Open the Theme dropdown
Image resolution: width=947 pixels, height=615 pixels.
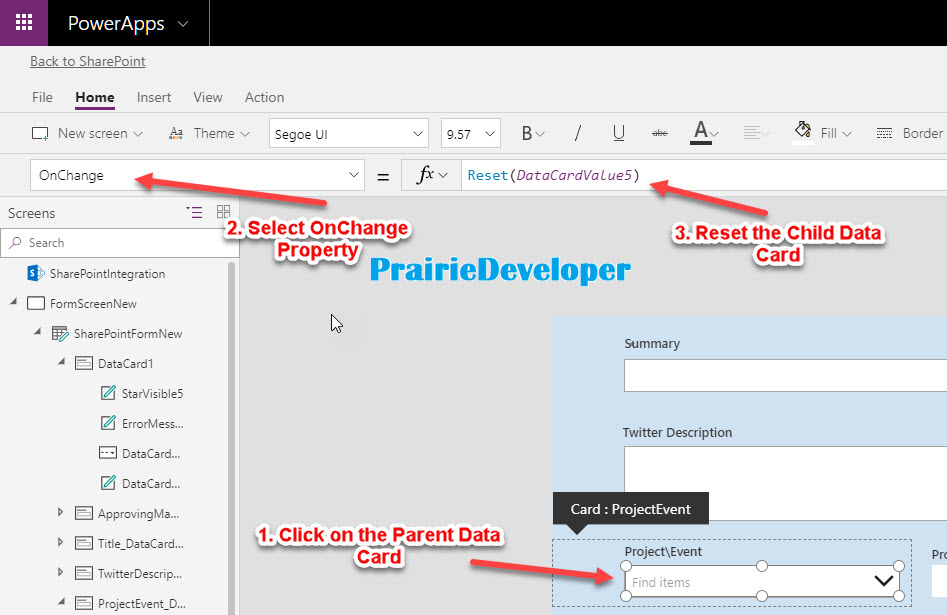click(x=209, y=134)
